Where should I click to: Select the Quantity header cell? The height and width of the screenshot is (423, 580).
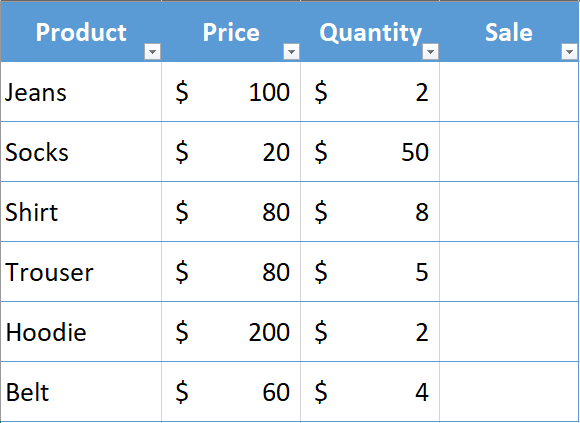370,32
